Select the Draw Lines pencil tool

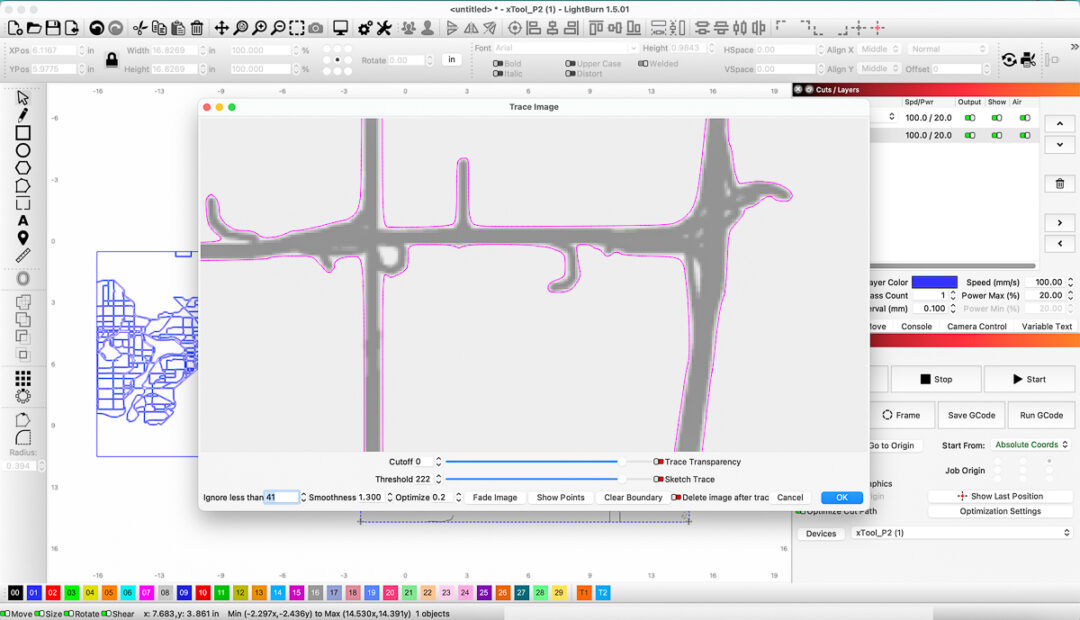click(23, 115)
